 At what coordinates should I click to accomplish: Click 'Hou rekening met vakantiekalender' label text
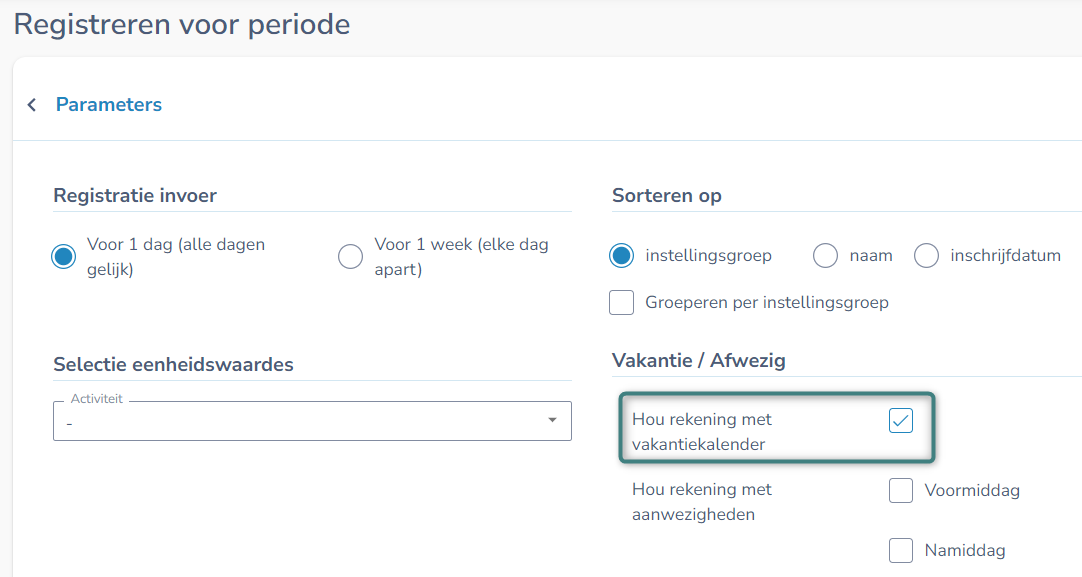pyautogui.click(x=702, y=432)
